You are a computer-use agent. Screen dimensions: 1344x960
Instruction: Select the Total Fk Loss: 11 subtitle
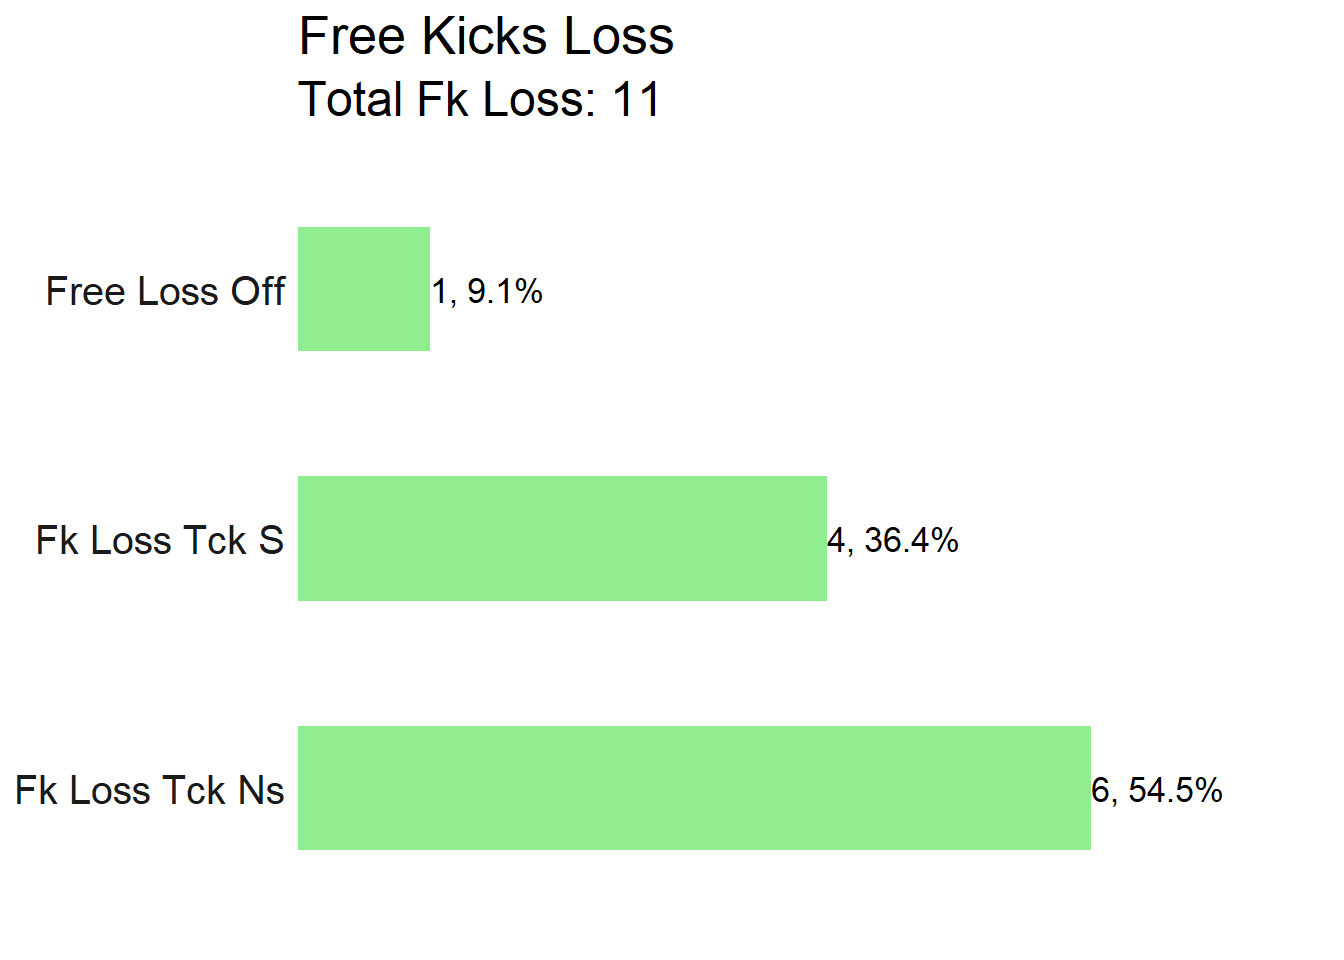coord(480,100)
